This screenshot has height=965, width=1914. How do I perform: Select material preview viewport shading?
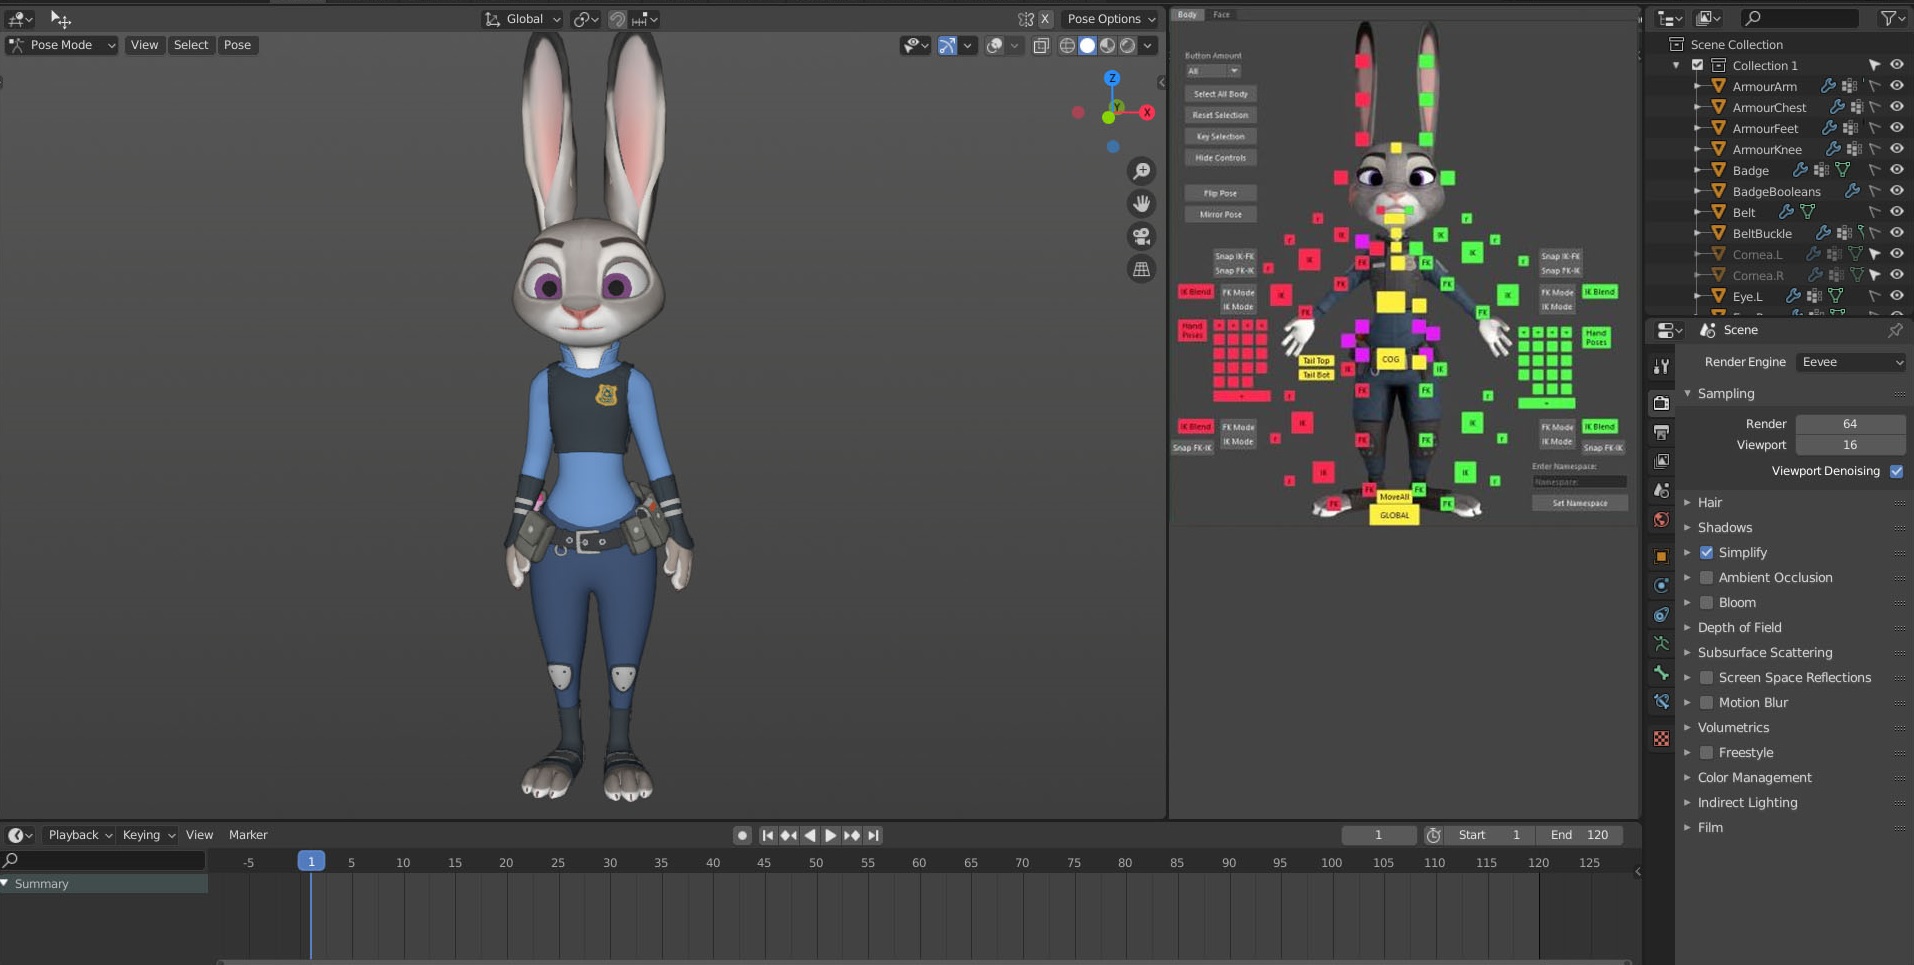(1107, 45)
